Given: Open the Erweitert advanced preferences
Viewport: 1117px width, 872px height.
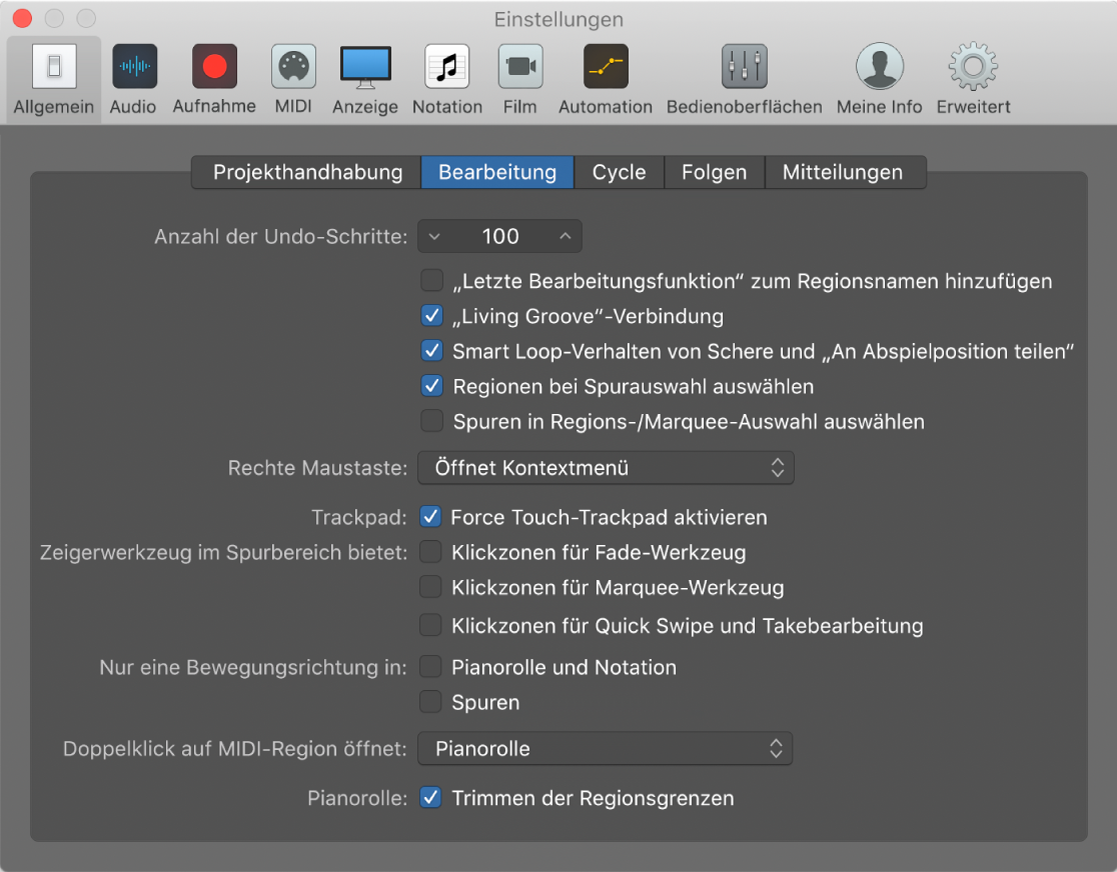Looking at the screenshot, I should coord(973,79).
